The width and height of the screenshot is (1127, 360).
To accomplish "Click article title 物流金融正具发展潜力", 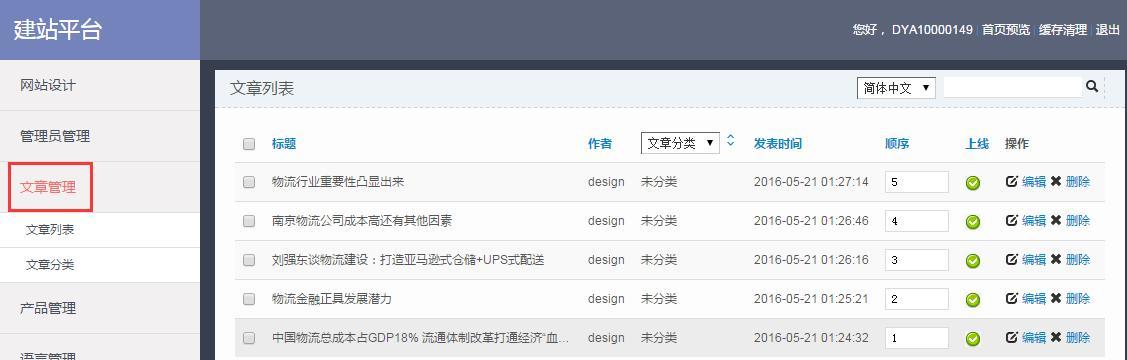I will pyautogui.click(x=331, y=298).
